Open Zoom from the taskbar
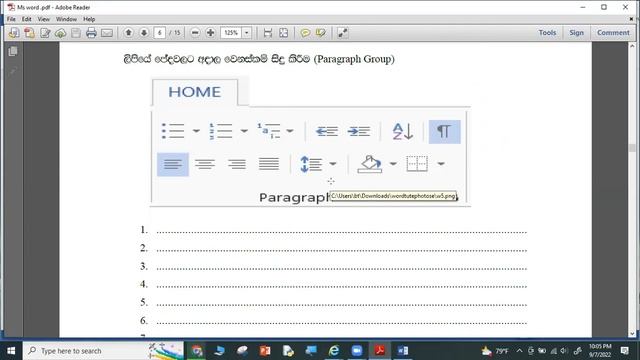 coord(357,351)
